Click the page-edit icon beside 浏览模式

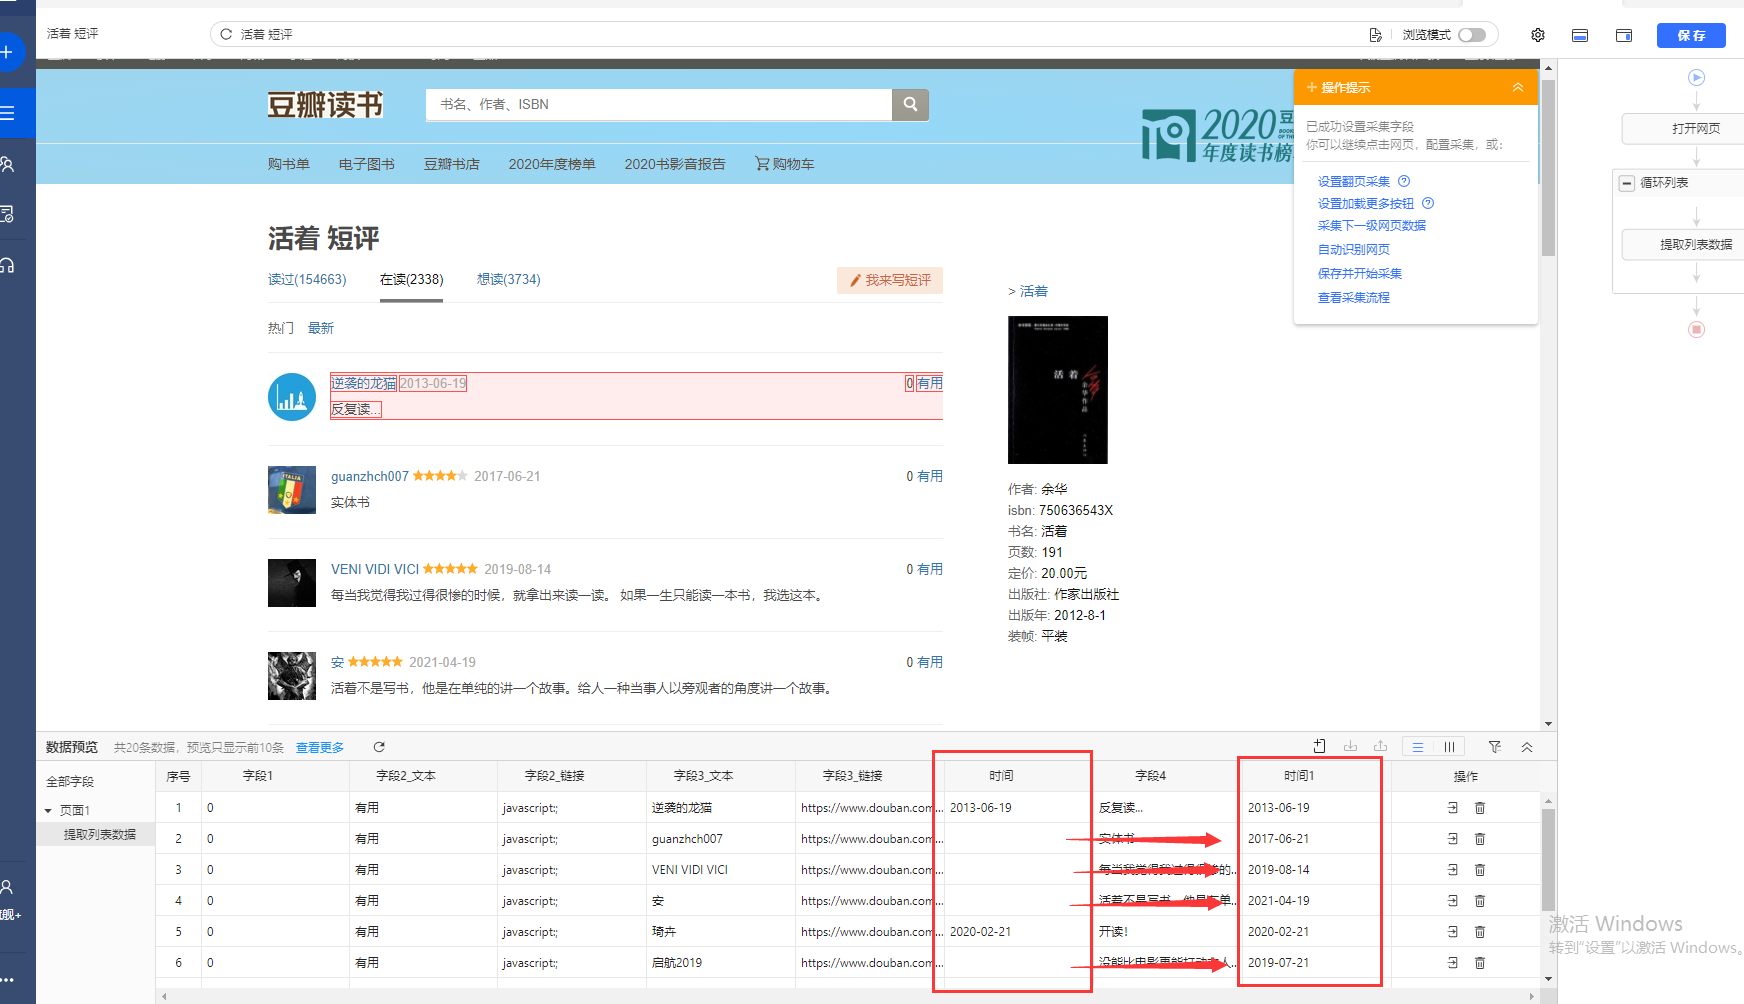coord(1376,35)
